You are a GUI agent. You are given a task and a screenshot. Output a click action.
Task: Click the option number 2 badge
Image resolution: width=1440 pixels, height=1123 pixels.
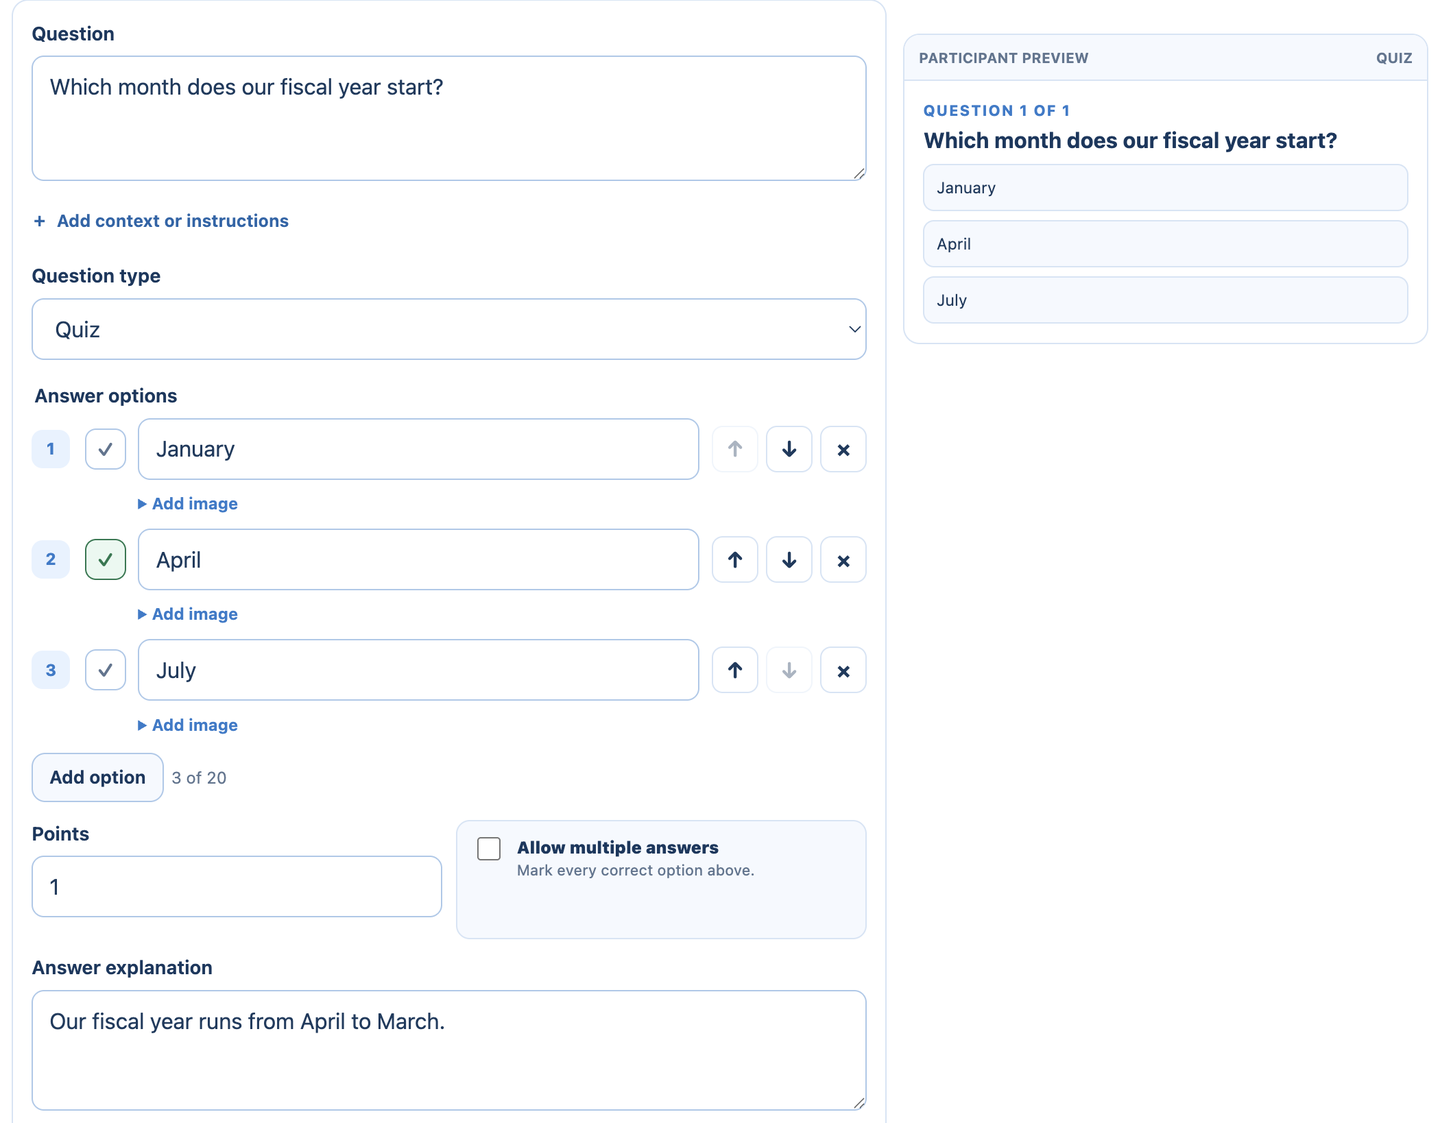(x=51, y=560)
